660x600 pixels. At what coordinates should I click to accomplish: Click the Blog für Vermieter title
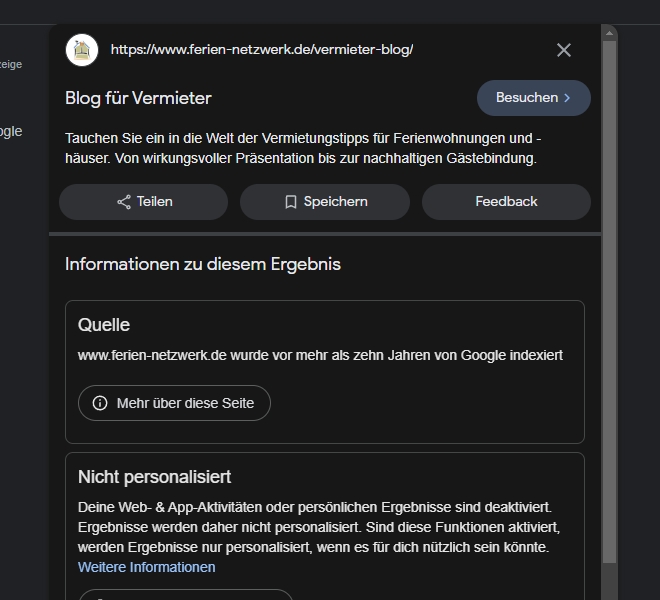pyautogui.click(x=138, y=98)
